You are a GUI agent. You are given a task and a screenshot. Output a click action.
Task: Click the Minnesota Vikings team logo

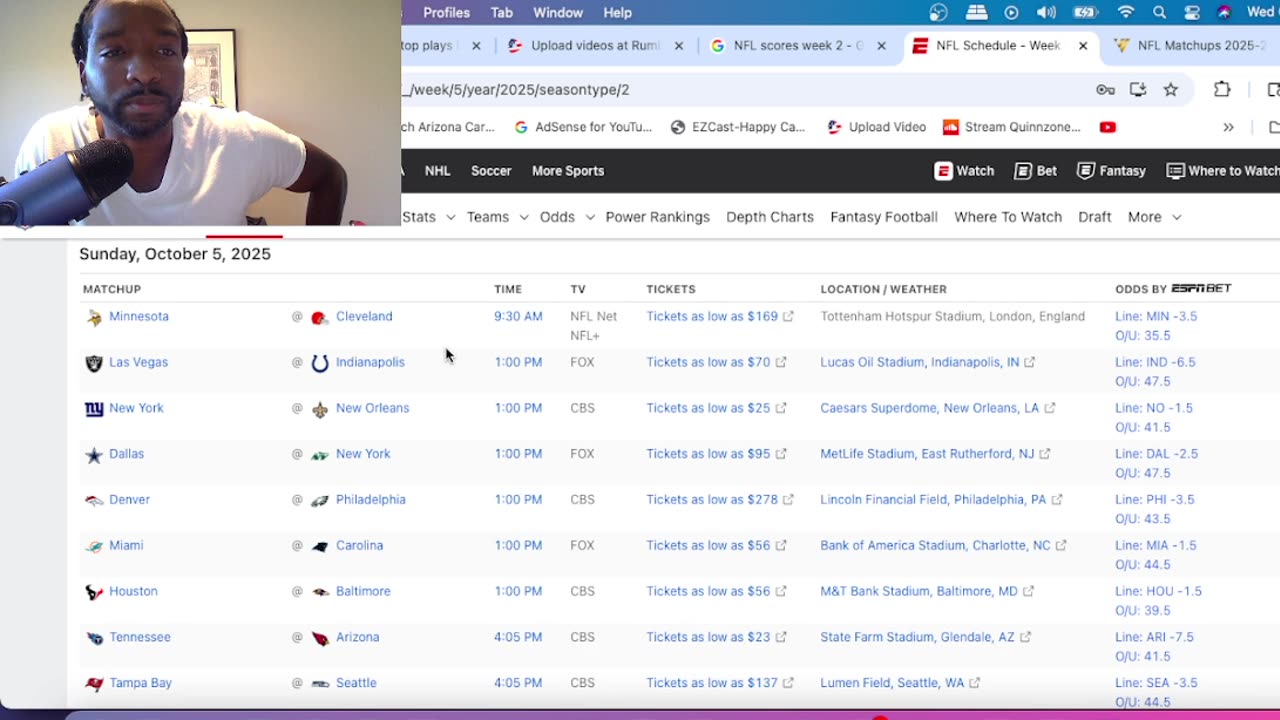[94, 317]
